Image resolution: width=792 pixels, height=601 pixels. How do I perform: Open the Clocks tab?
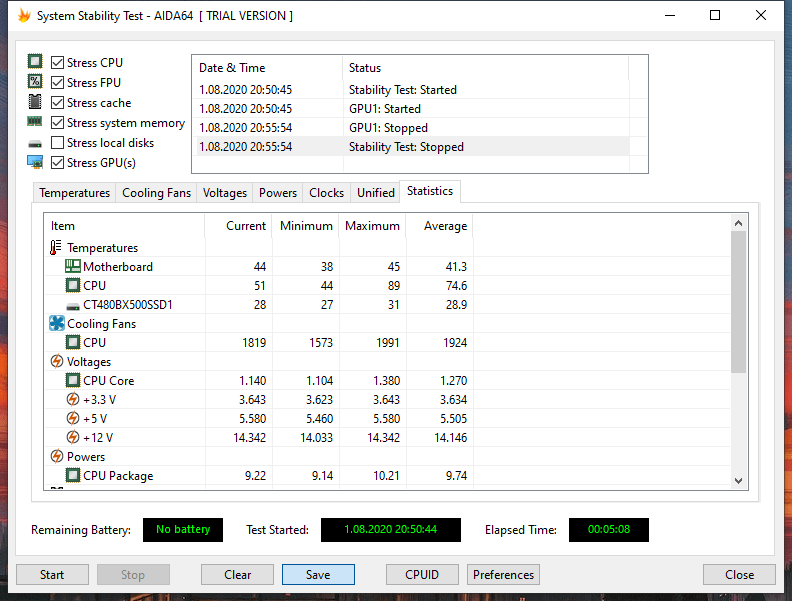pyautogui.click(x=326, y=193)
